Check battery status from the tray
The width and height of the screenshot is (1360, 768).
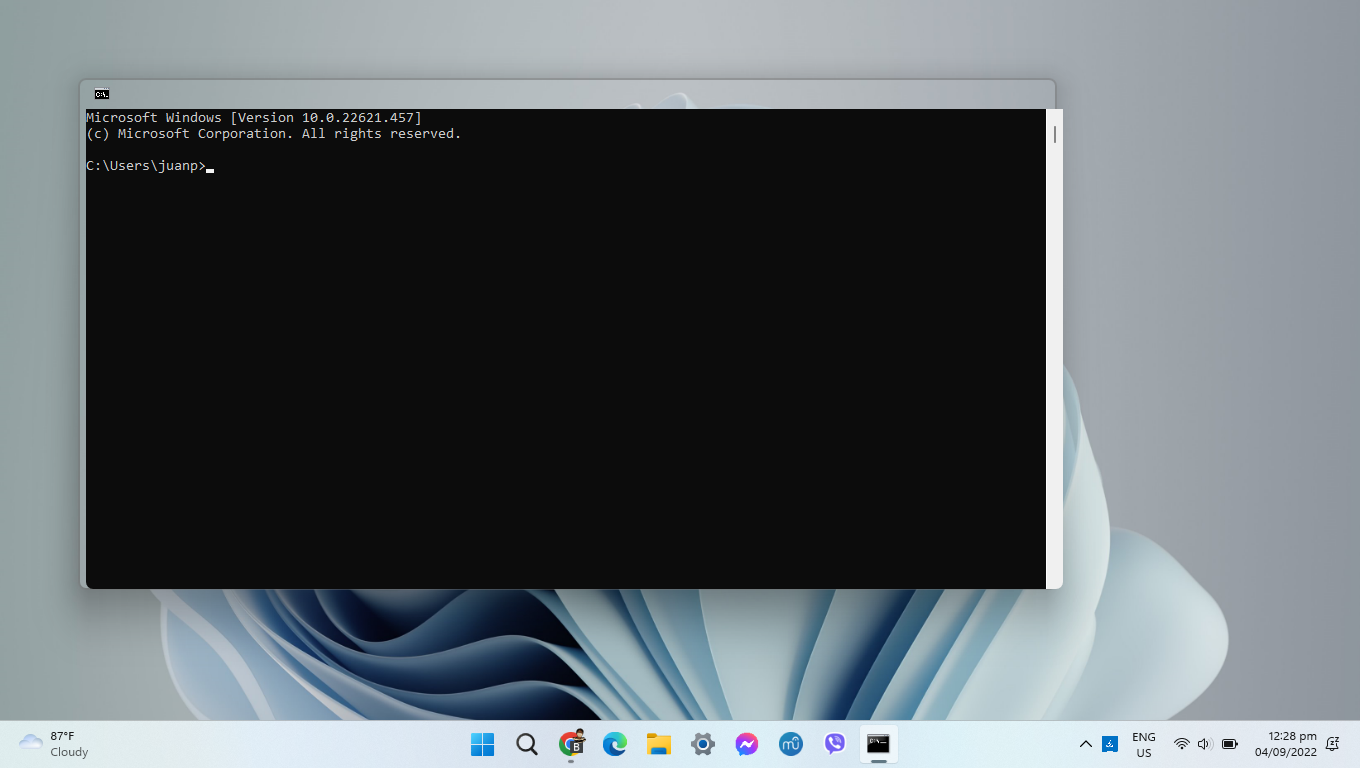(1229, 744)
